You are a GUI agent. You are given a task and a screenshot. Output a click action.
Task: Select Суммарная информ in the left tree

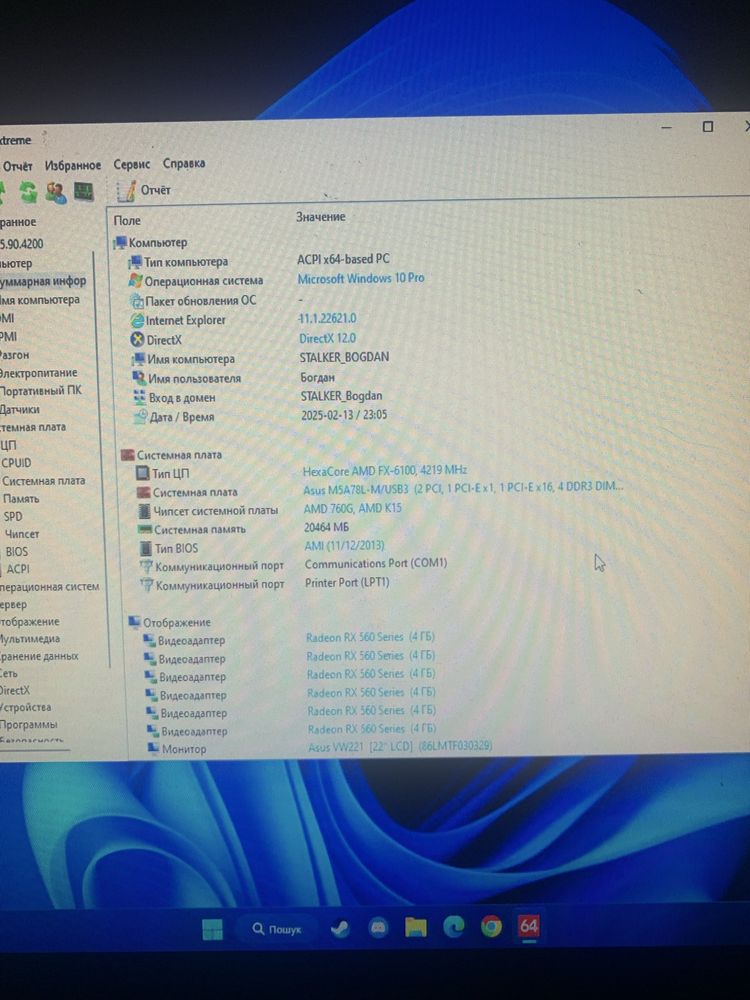tap(43, 281)
